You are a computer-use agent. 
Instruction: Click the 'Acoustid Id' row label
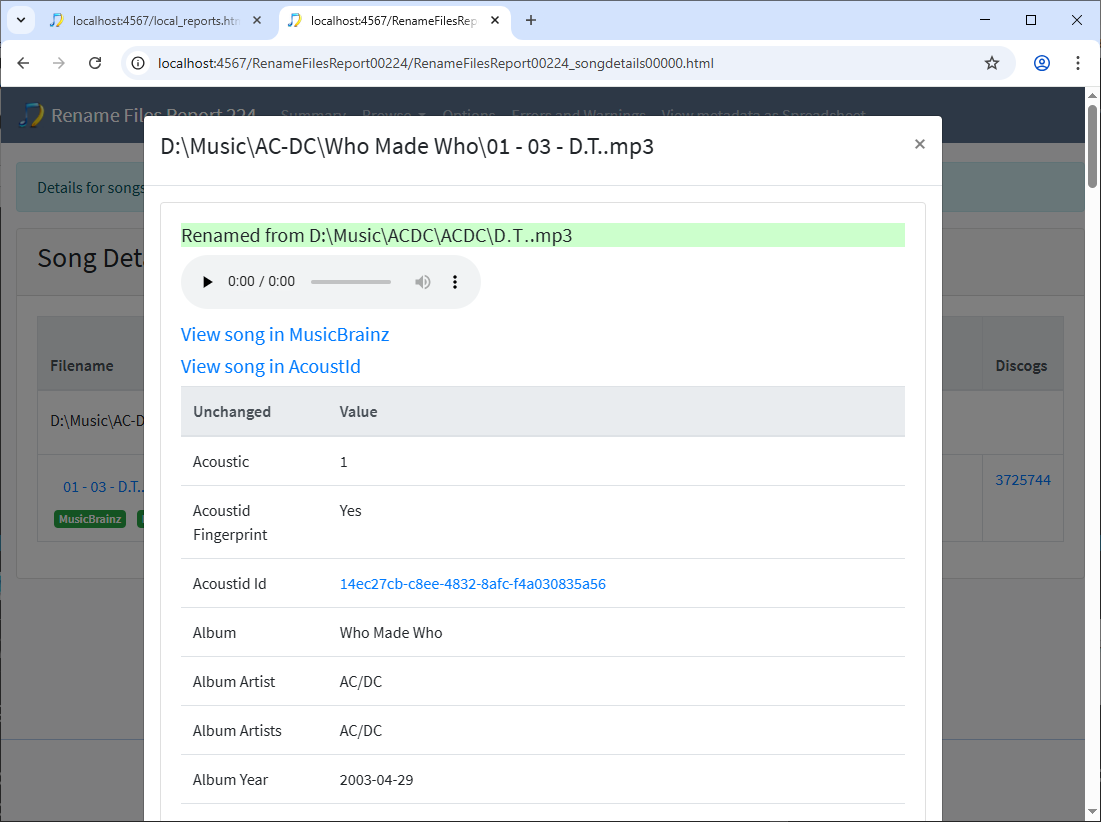pos(230,584)
